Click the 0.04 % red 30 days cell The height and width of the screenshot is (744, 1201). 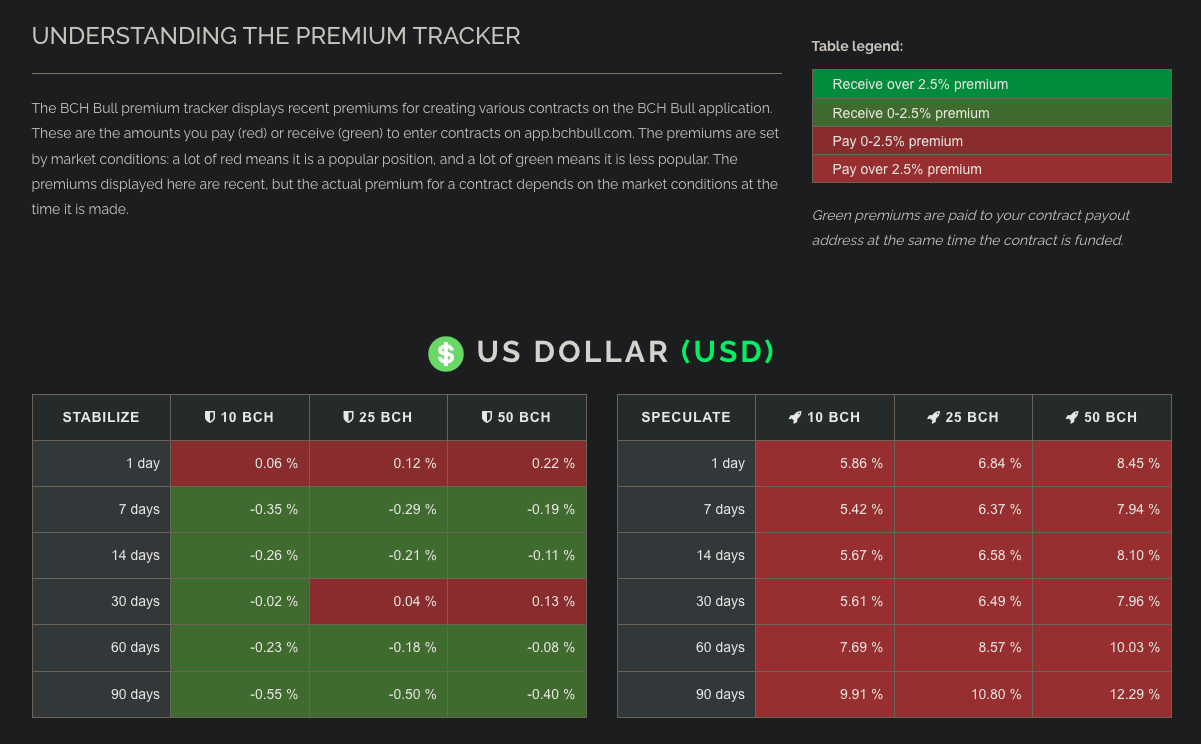pyautogui.click(x=378, y=601)
